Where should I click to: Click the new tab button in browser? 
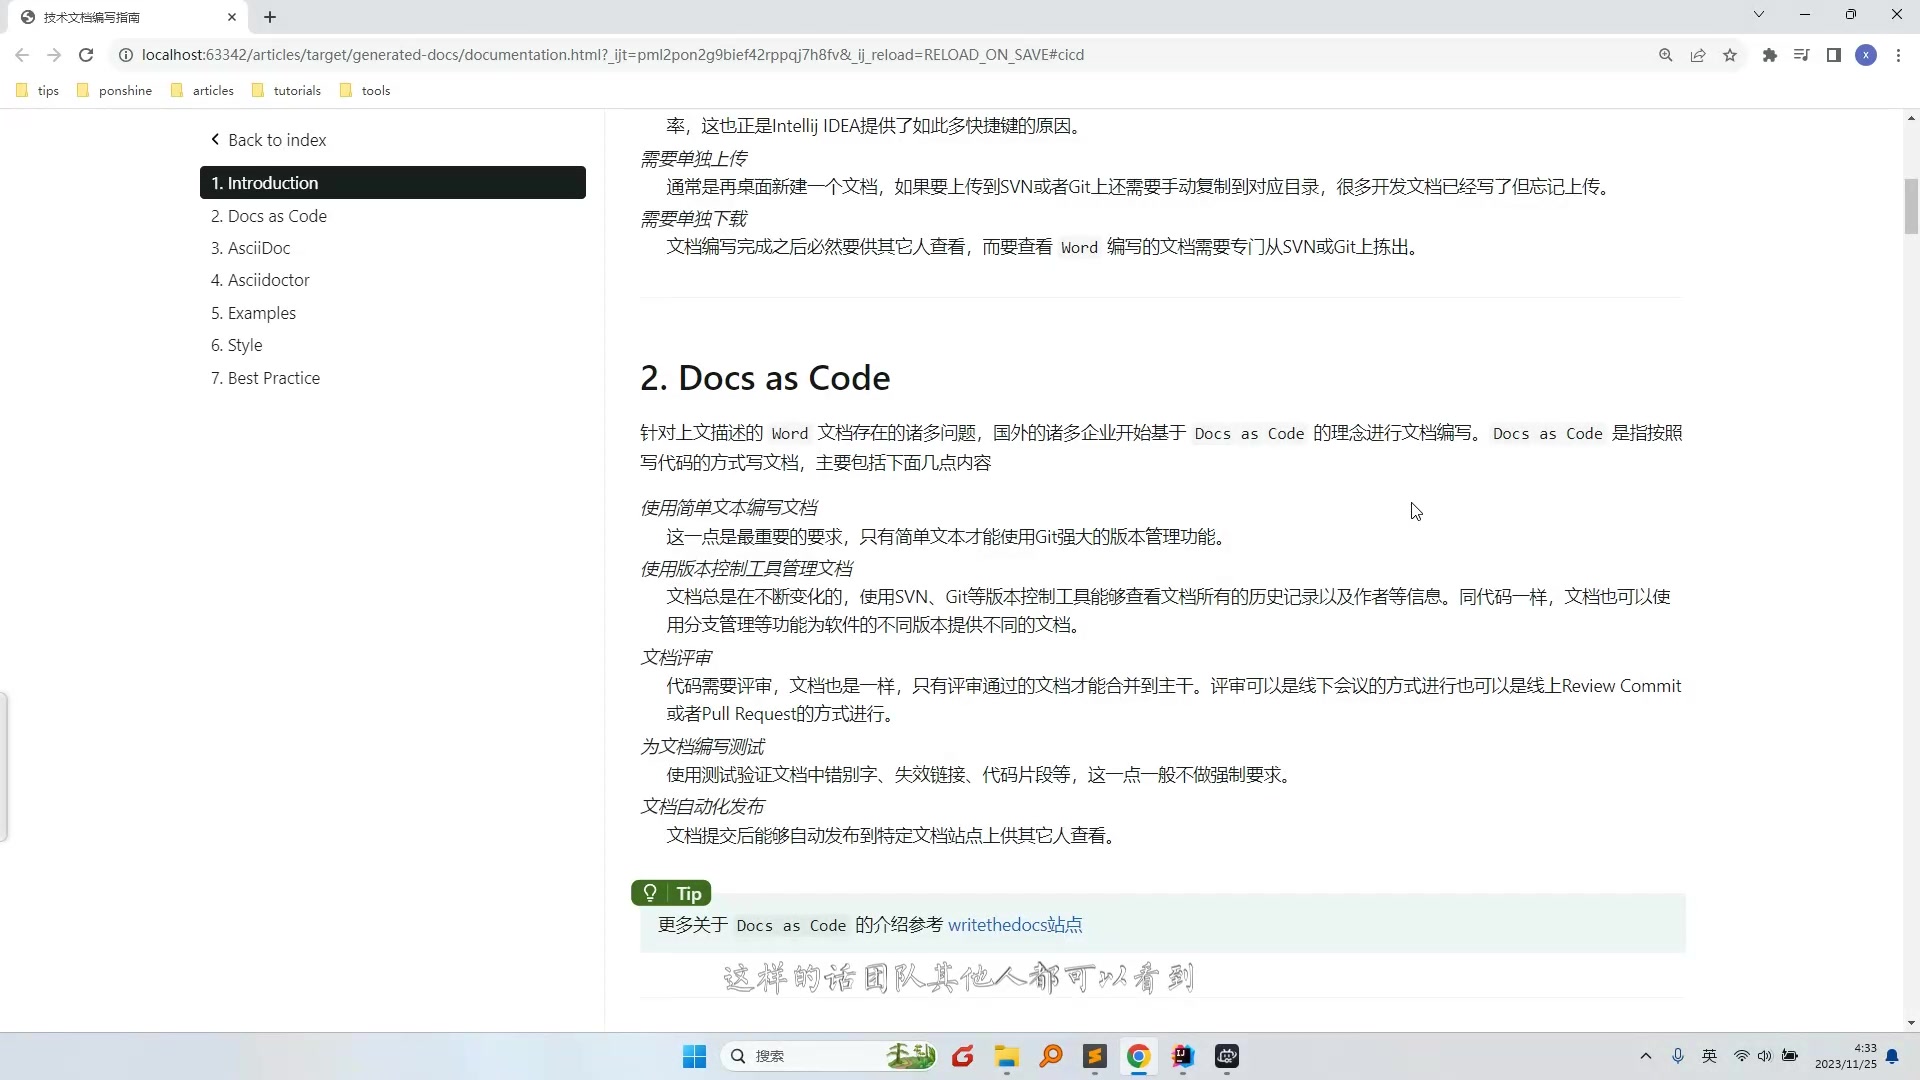point(268,16)
